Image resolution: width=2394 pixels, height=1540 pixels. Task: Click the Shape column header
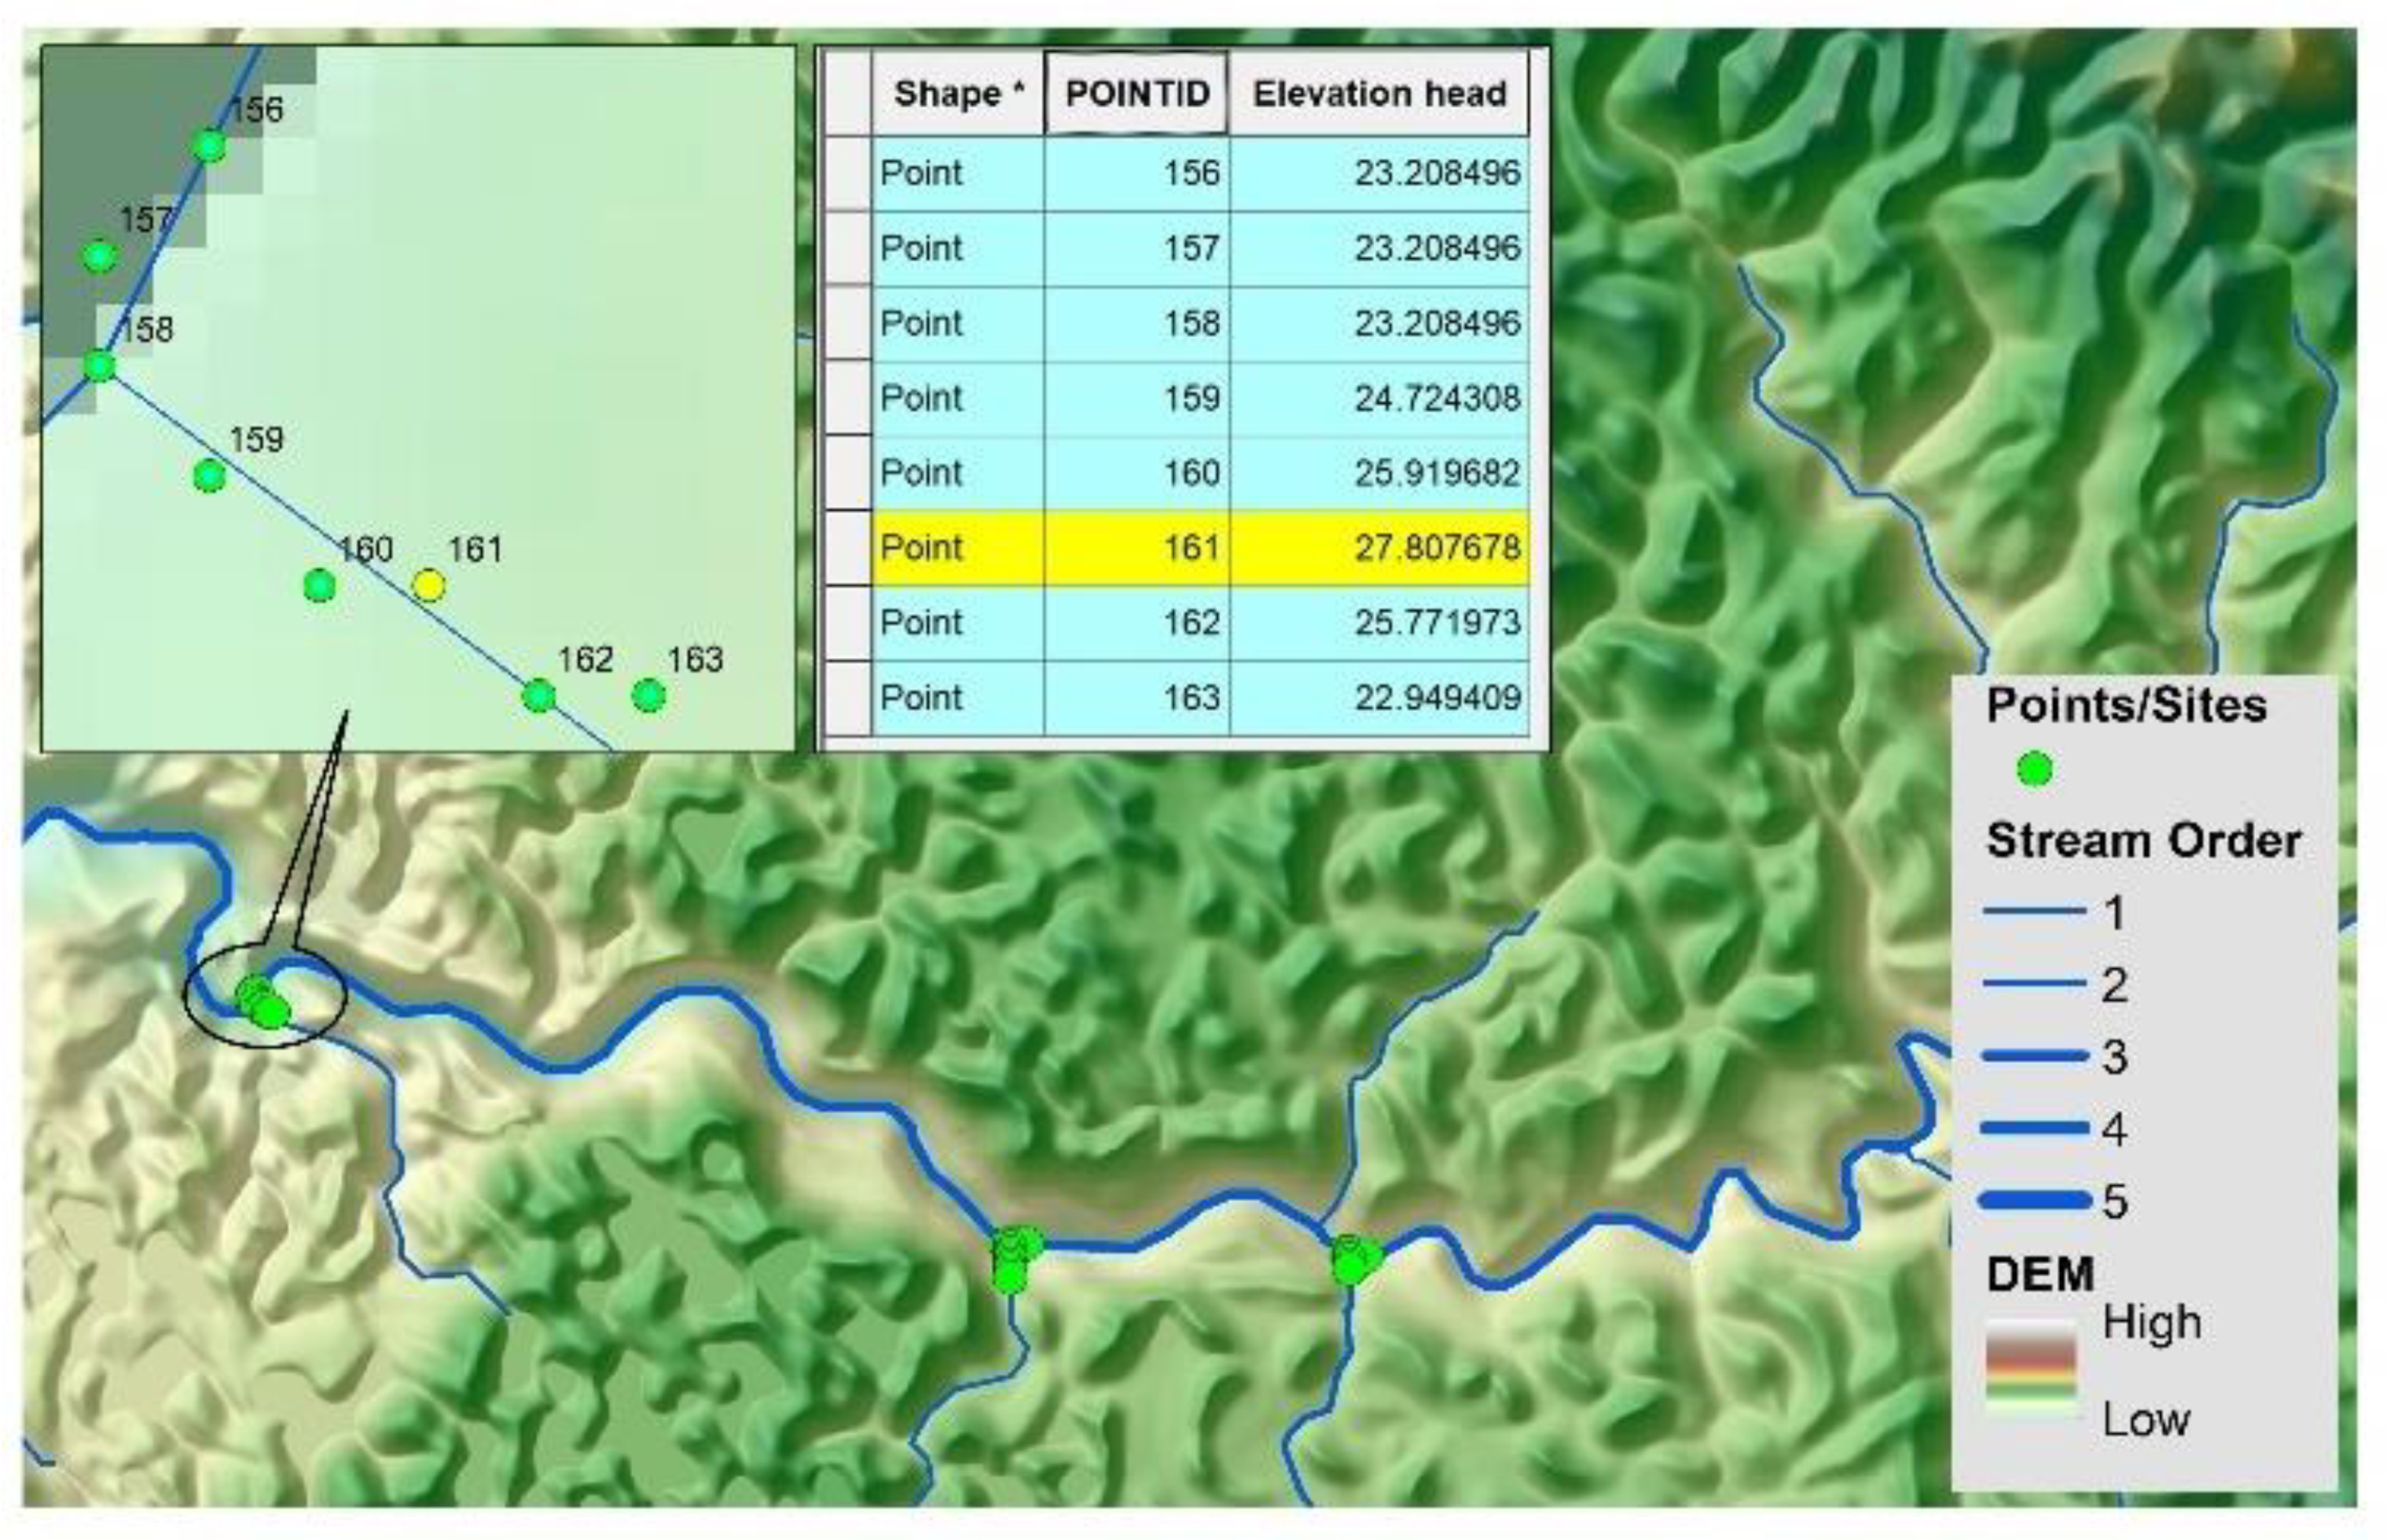coord(957,94)
